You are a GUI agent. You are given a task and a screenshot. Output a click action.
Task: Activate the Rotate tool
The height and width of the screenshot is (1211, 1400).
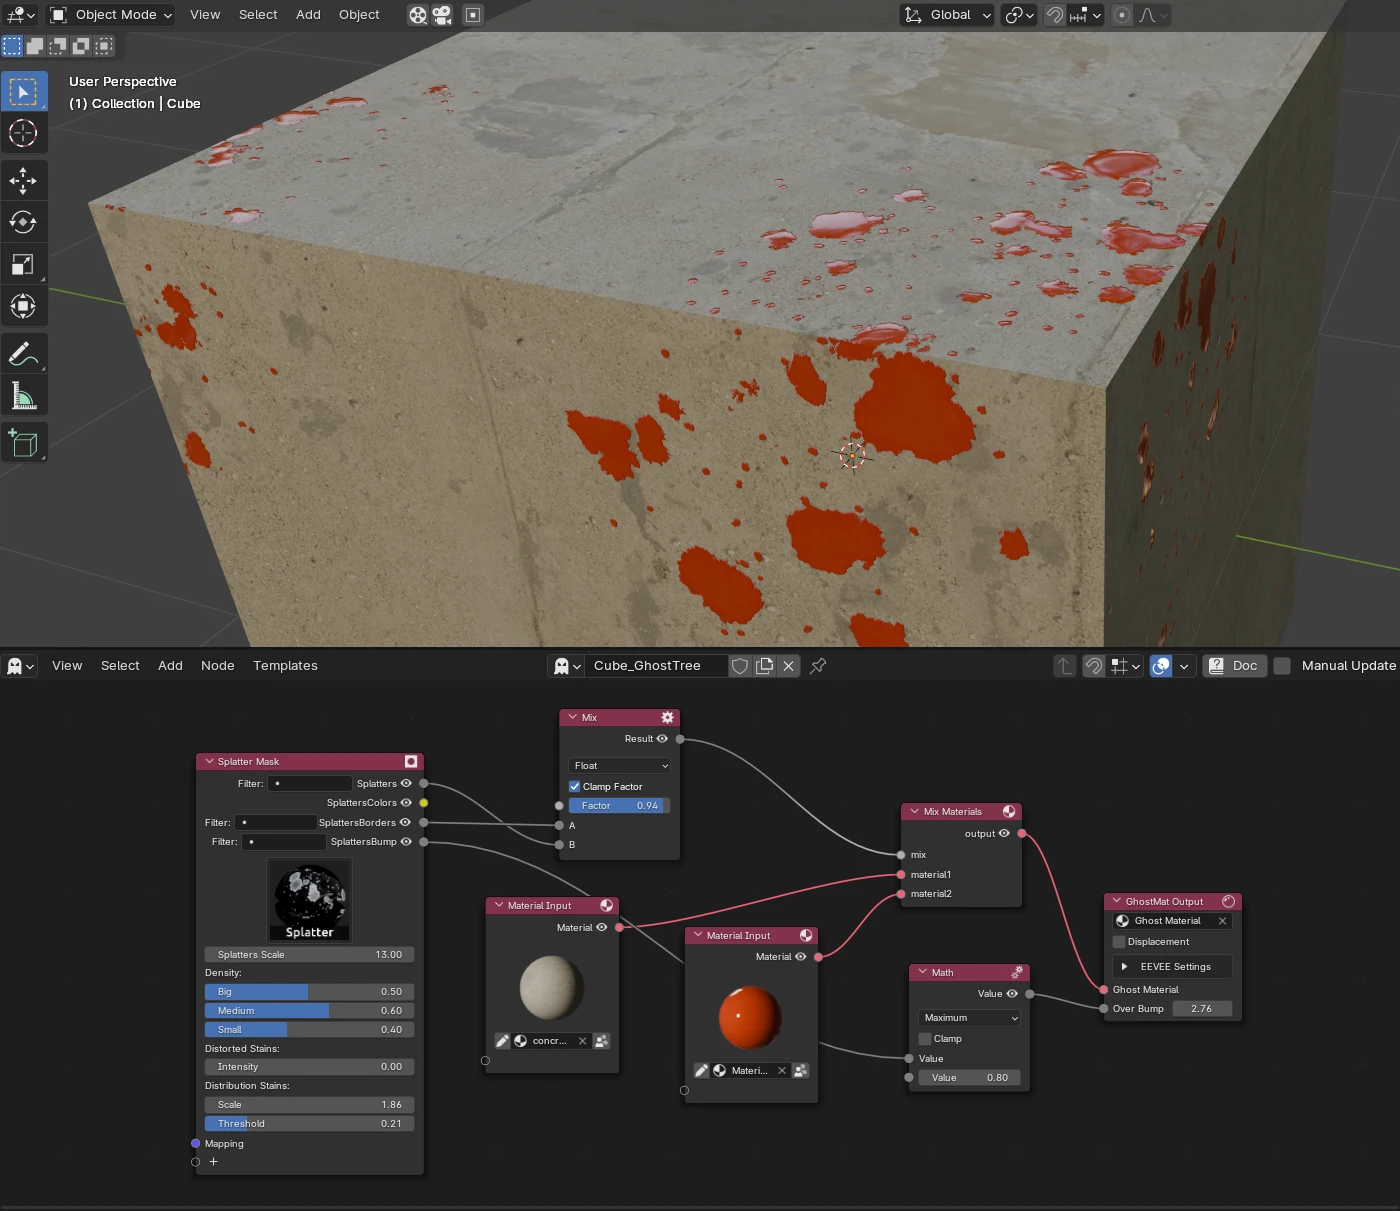pyautogui.click(x=23, y=222)
